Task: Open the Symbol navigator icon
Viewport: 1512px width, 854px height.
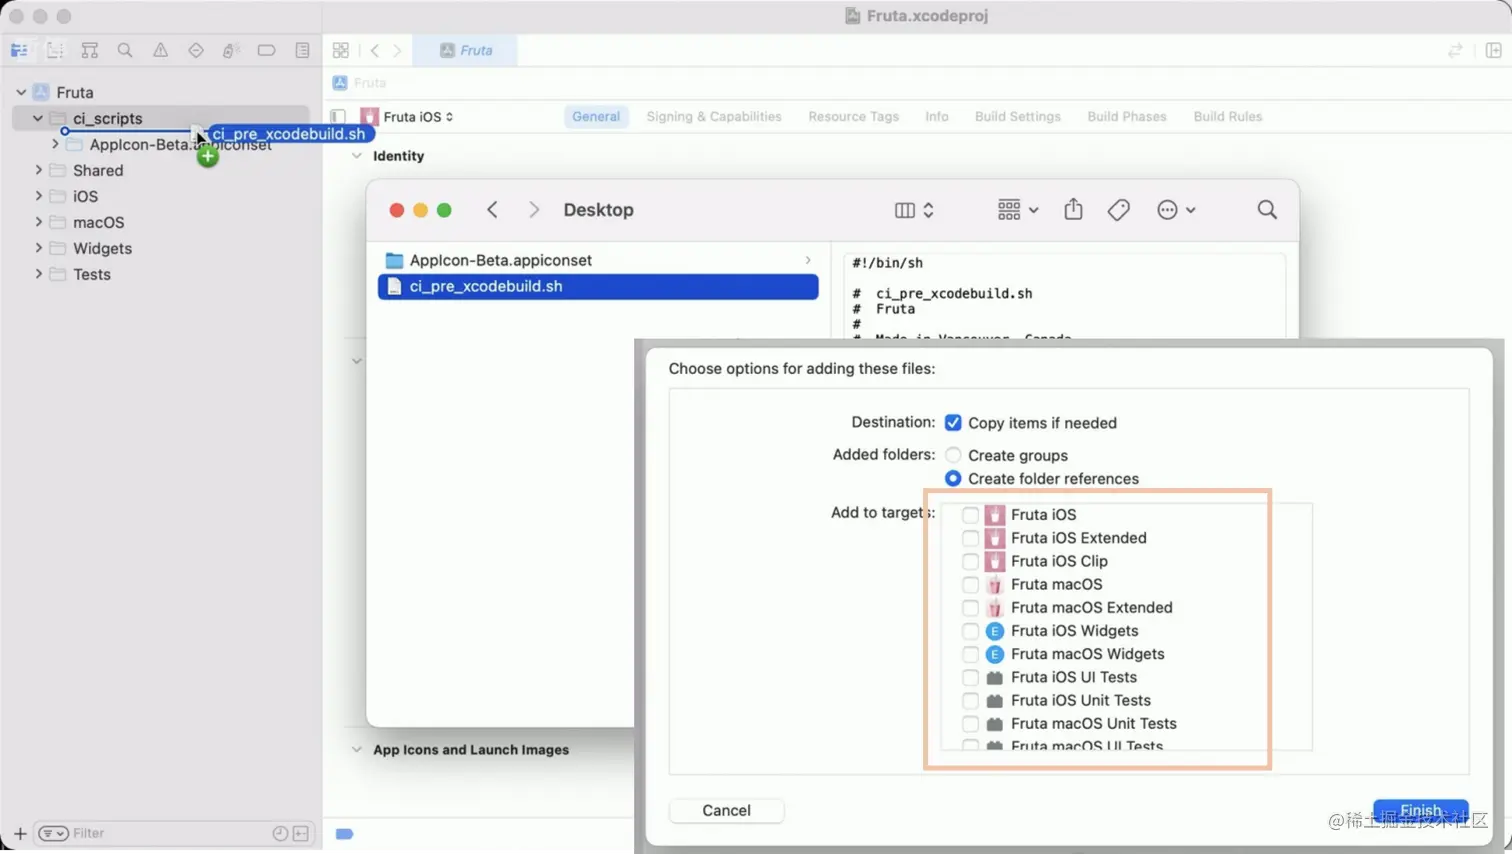Action: click(89, 50)
